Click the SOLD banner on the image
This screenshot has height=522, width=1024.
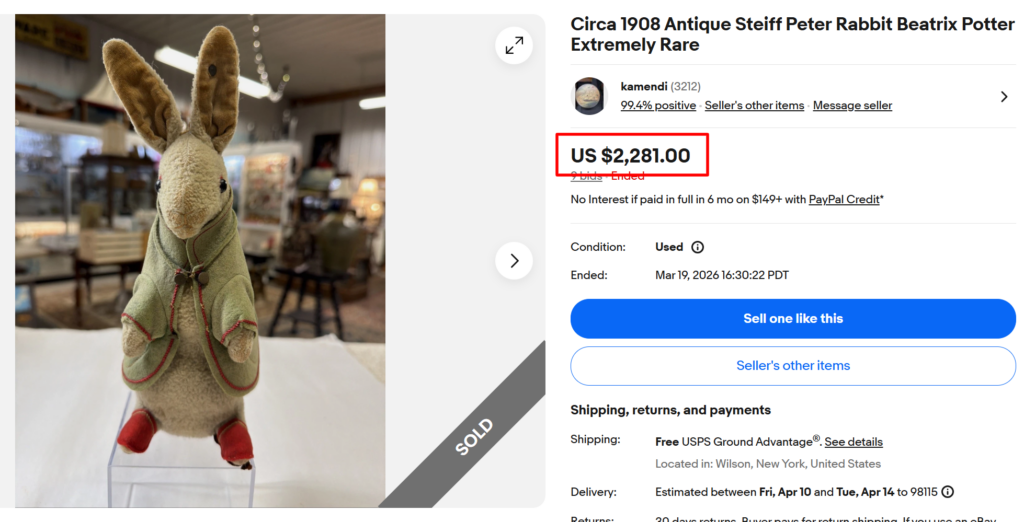[473, 437]
